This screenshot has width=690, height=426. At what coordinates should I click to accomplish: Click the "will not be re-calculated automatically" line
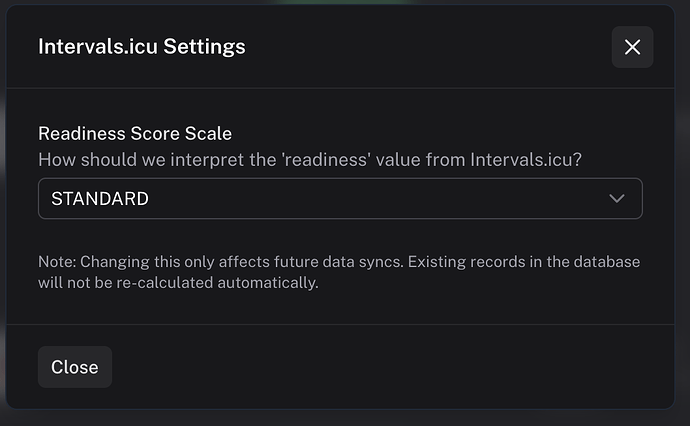coord(178,283)
